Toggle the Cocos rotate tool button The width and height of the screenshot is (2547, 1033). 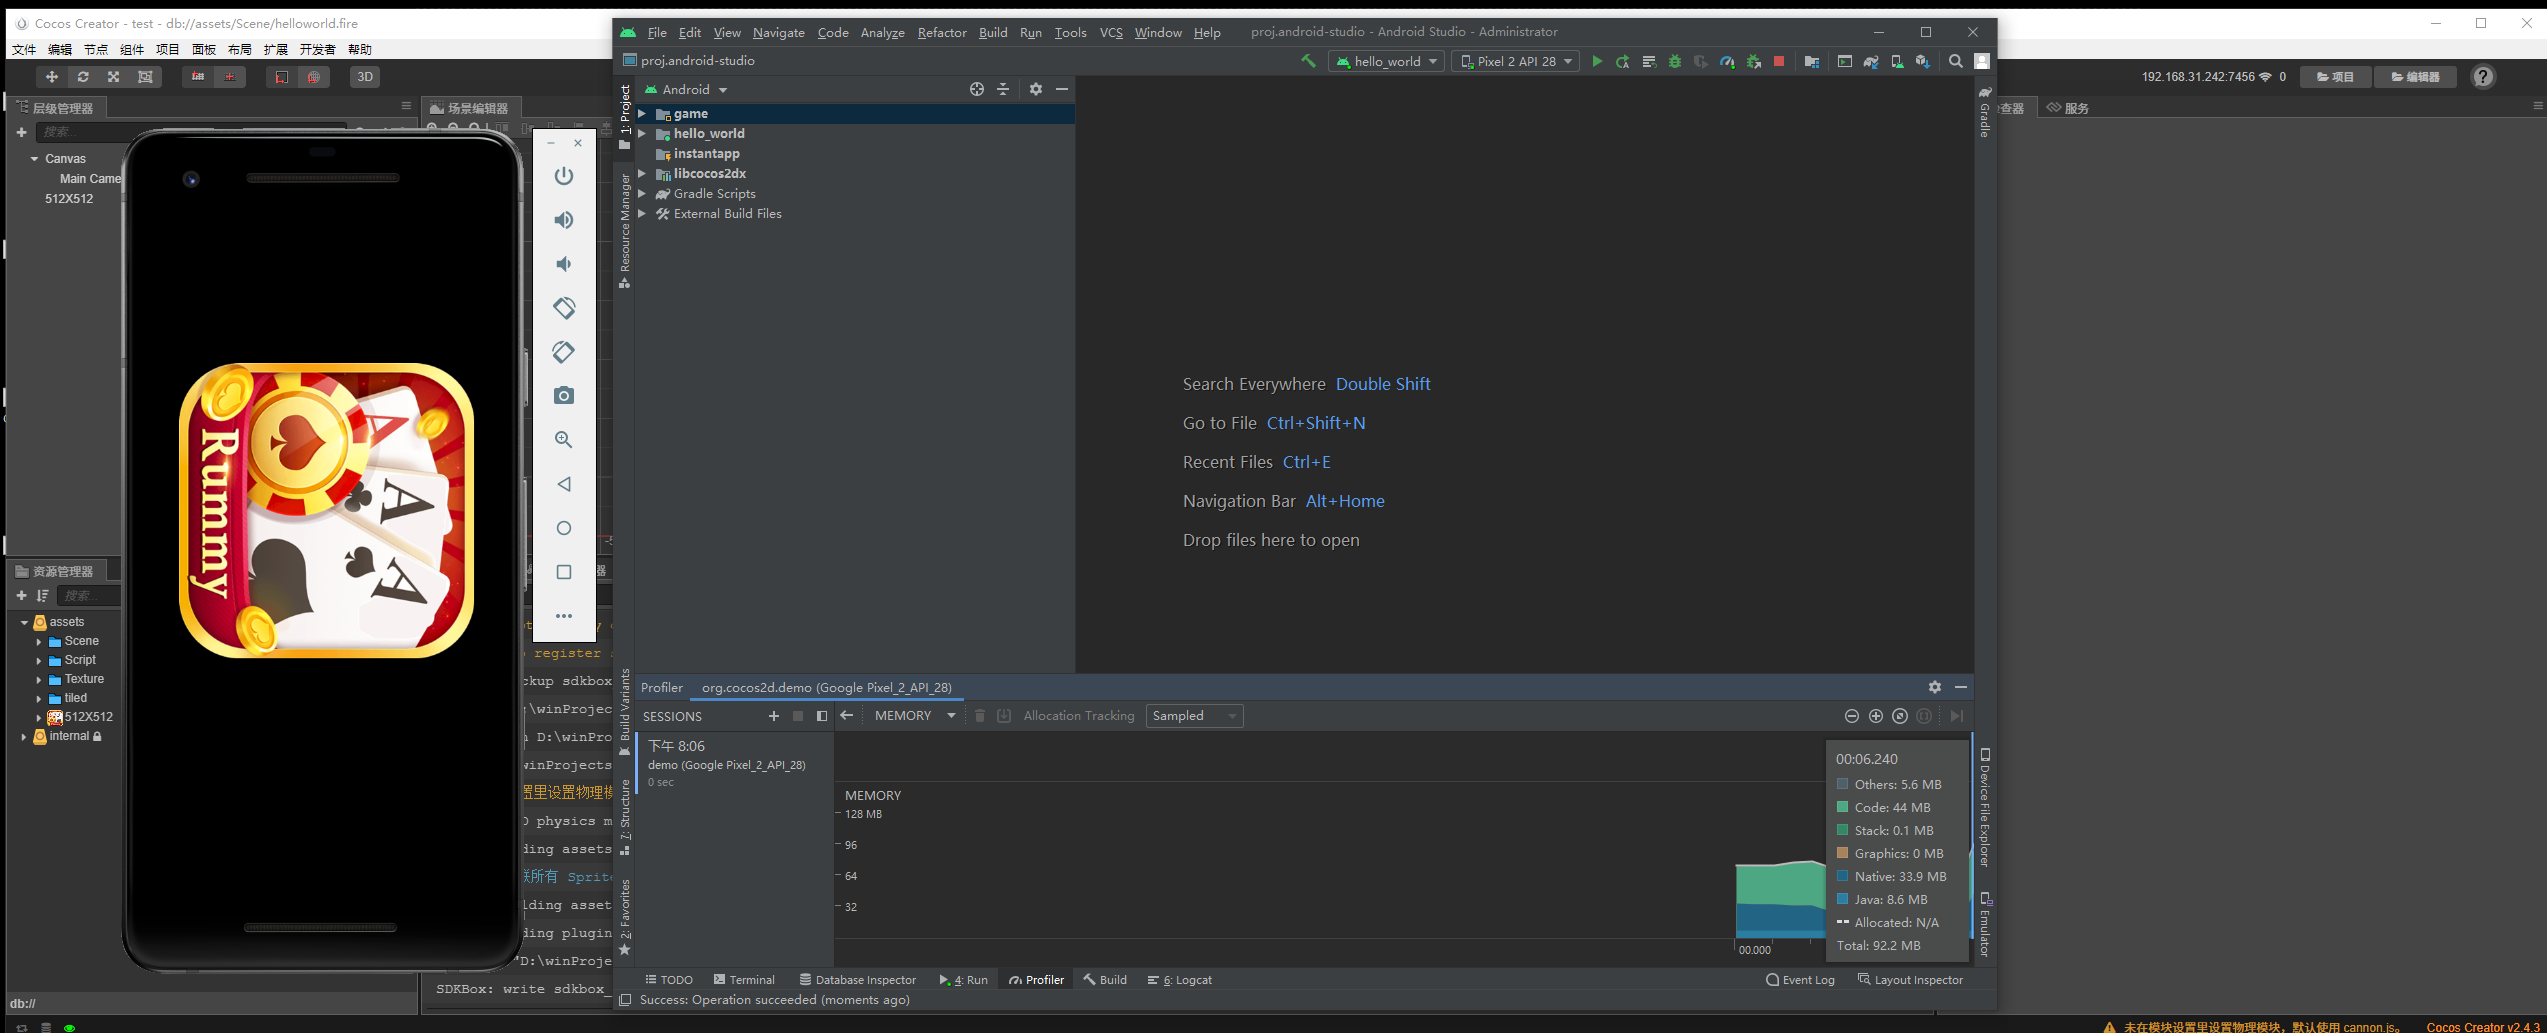click(x=83, y=77)
